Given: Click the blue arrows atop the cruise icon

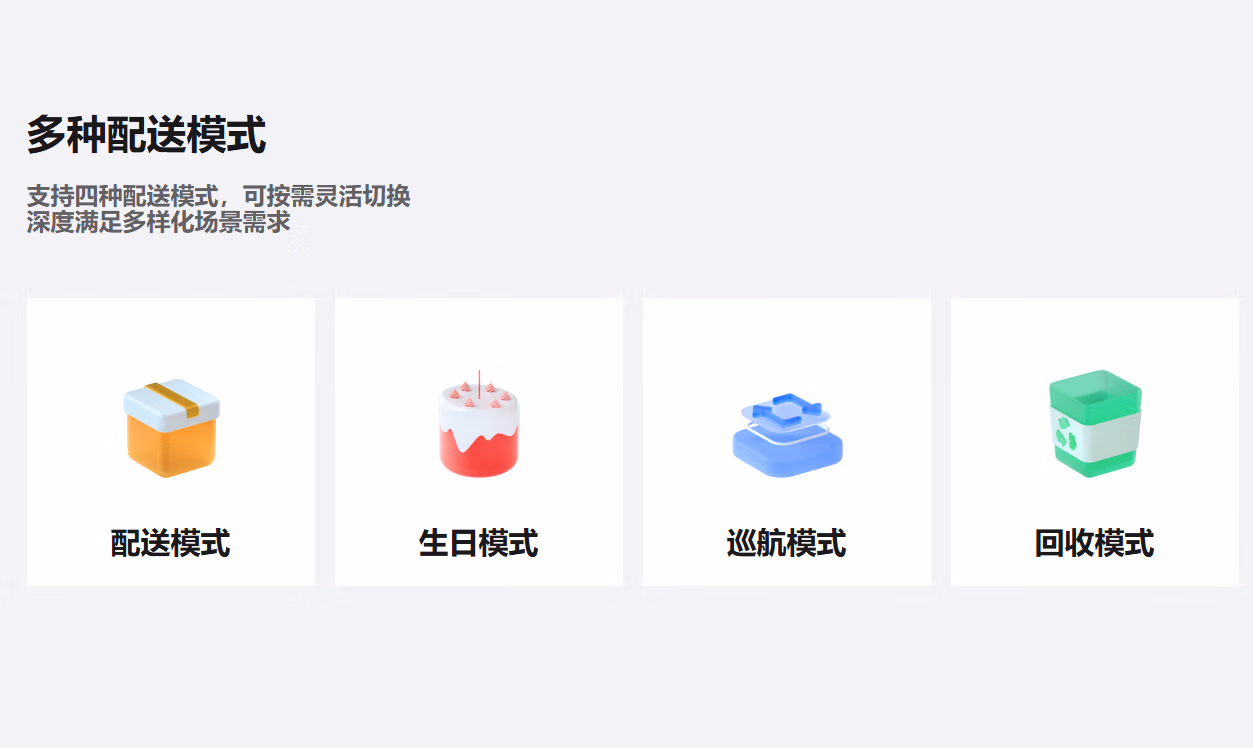Looking at the screenshot, I should (787, 408).
